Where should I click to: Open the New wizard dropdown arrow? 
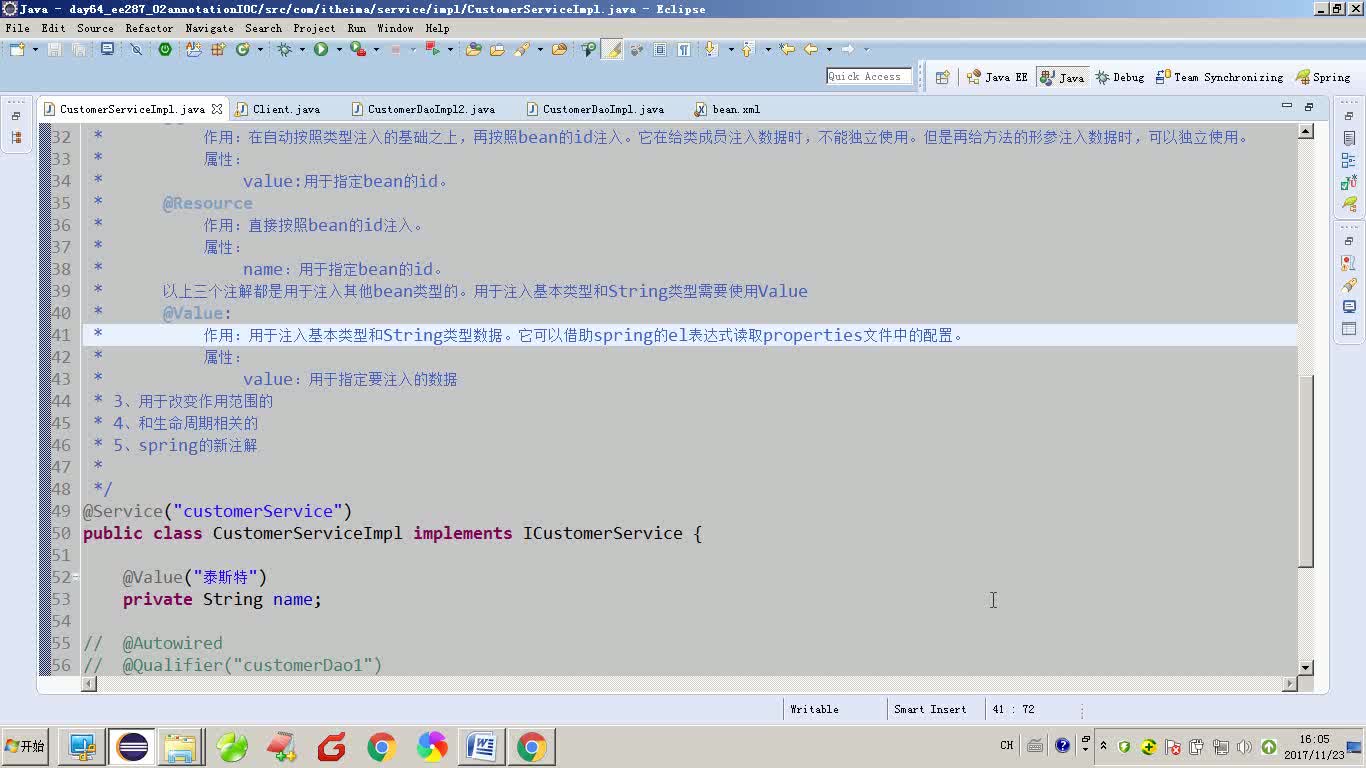[35, 49]
